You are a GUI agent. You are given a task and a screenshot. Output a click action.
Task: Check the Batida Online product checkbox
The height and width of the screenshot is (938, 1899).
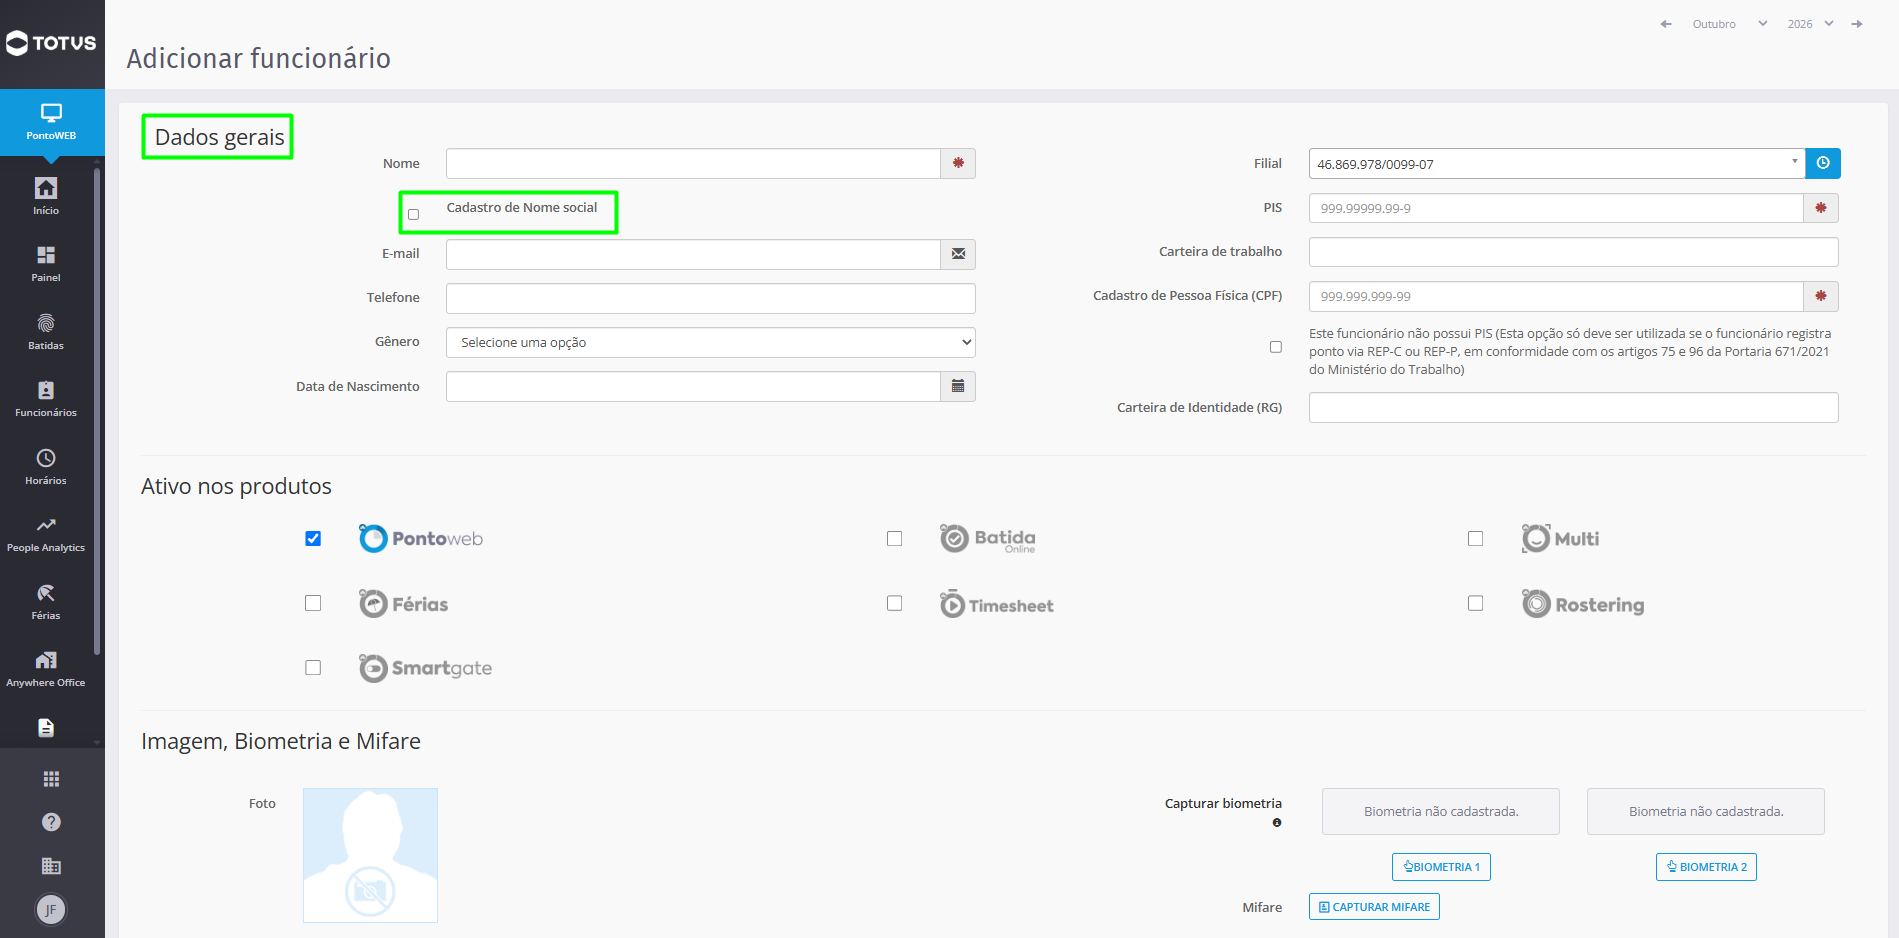pos(895,539)
